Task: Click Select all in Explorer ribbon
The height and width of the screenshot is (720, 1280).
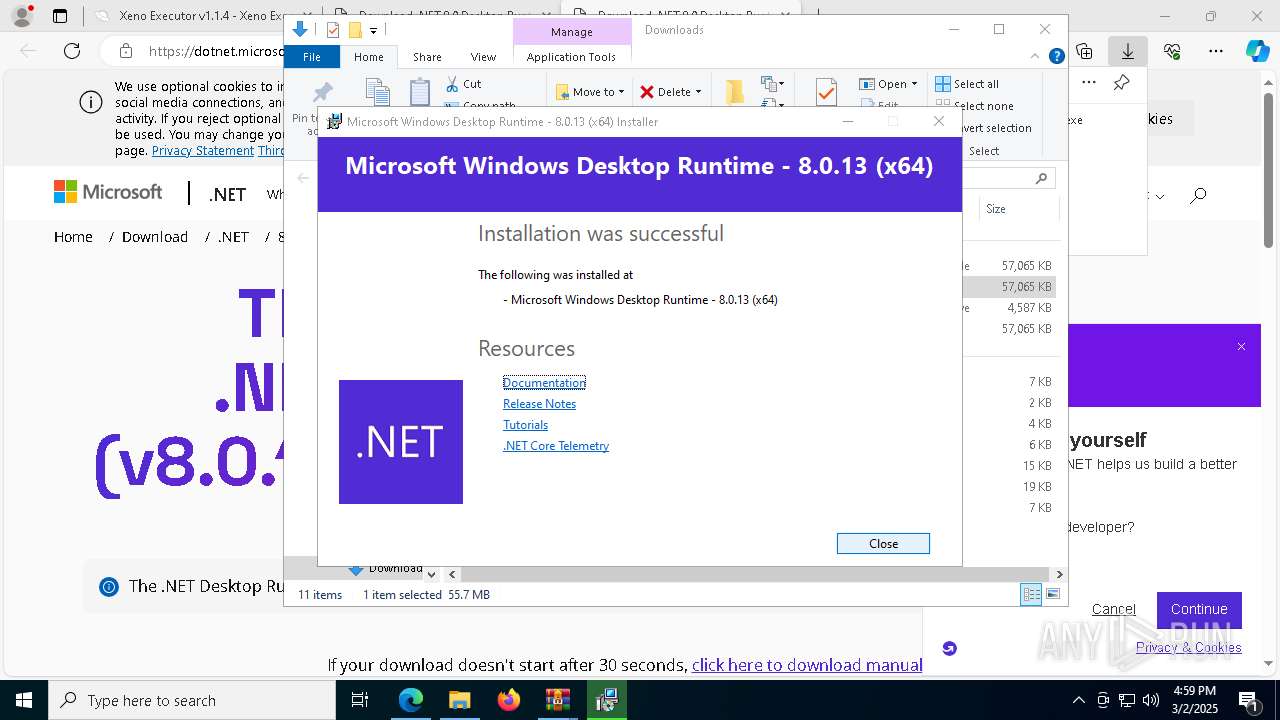Action: tap(967, 84)
